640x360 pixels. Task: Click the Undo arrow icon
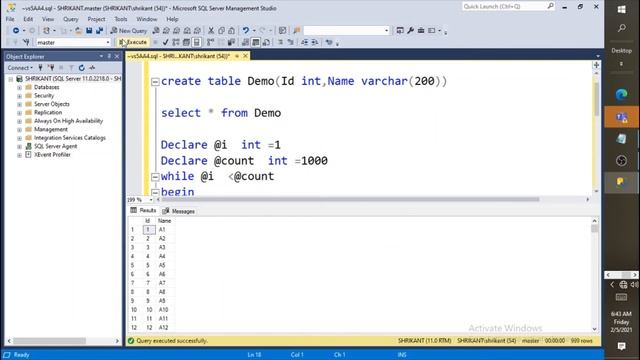click(246, 31)
